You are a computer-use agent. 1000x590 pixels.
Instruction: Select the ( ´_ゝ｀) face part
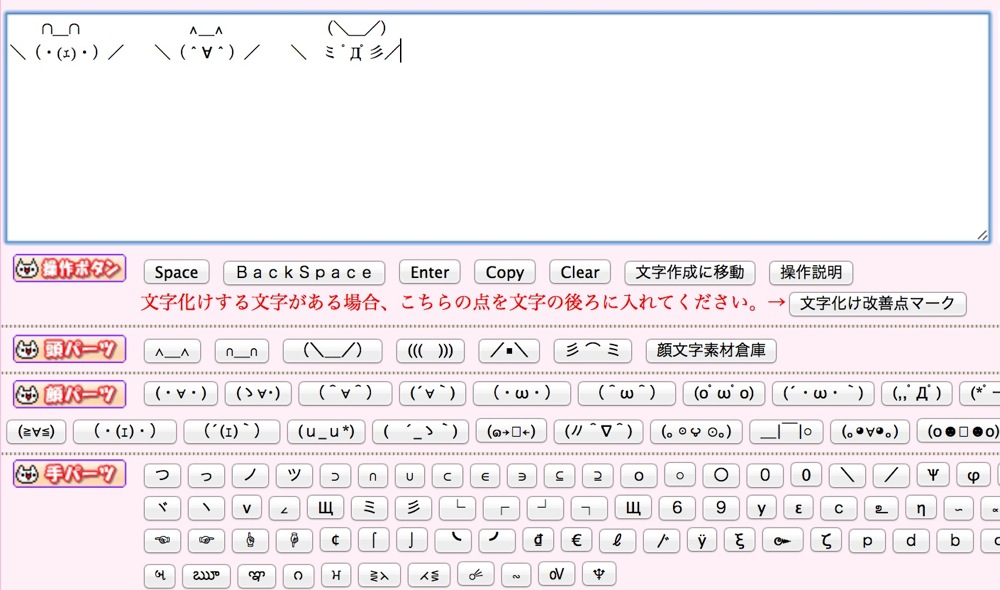click(x=420, y=432)
